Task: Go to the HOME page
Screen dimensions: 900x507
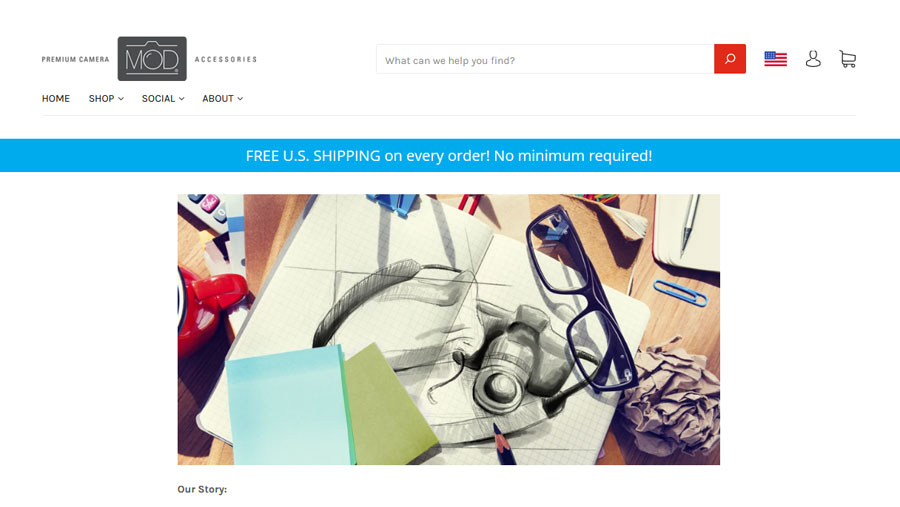Action: coord(56,99)
